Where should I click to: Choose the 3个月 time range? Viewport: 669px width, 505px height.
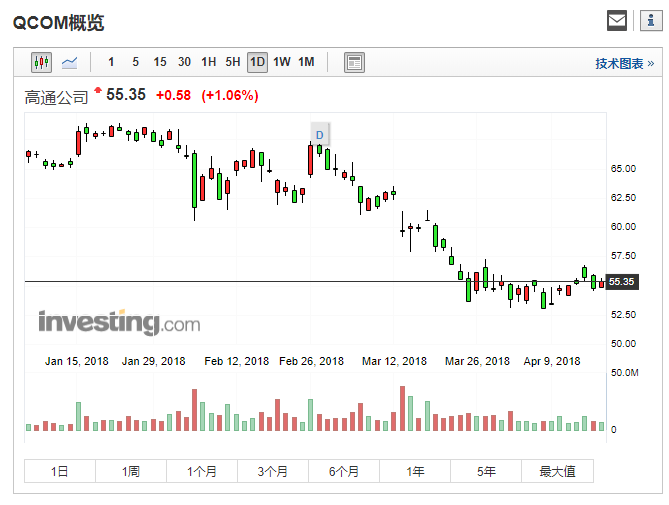[273, 471]
